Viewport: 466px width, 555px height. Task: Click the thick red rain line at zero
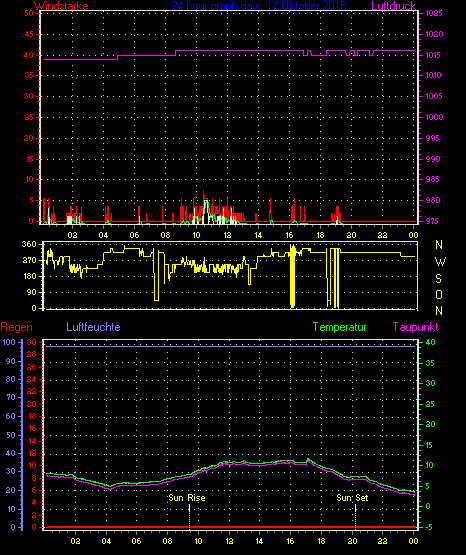pyautogui.click(x=230, y=527)
